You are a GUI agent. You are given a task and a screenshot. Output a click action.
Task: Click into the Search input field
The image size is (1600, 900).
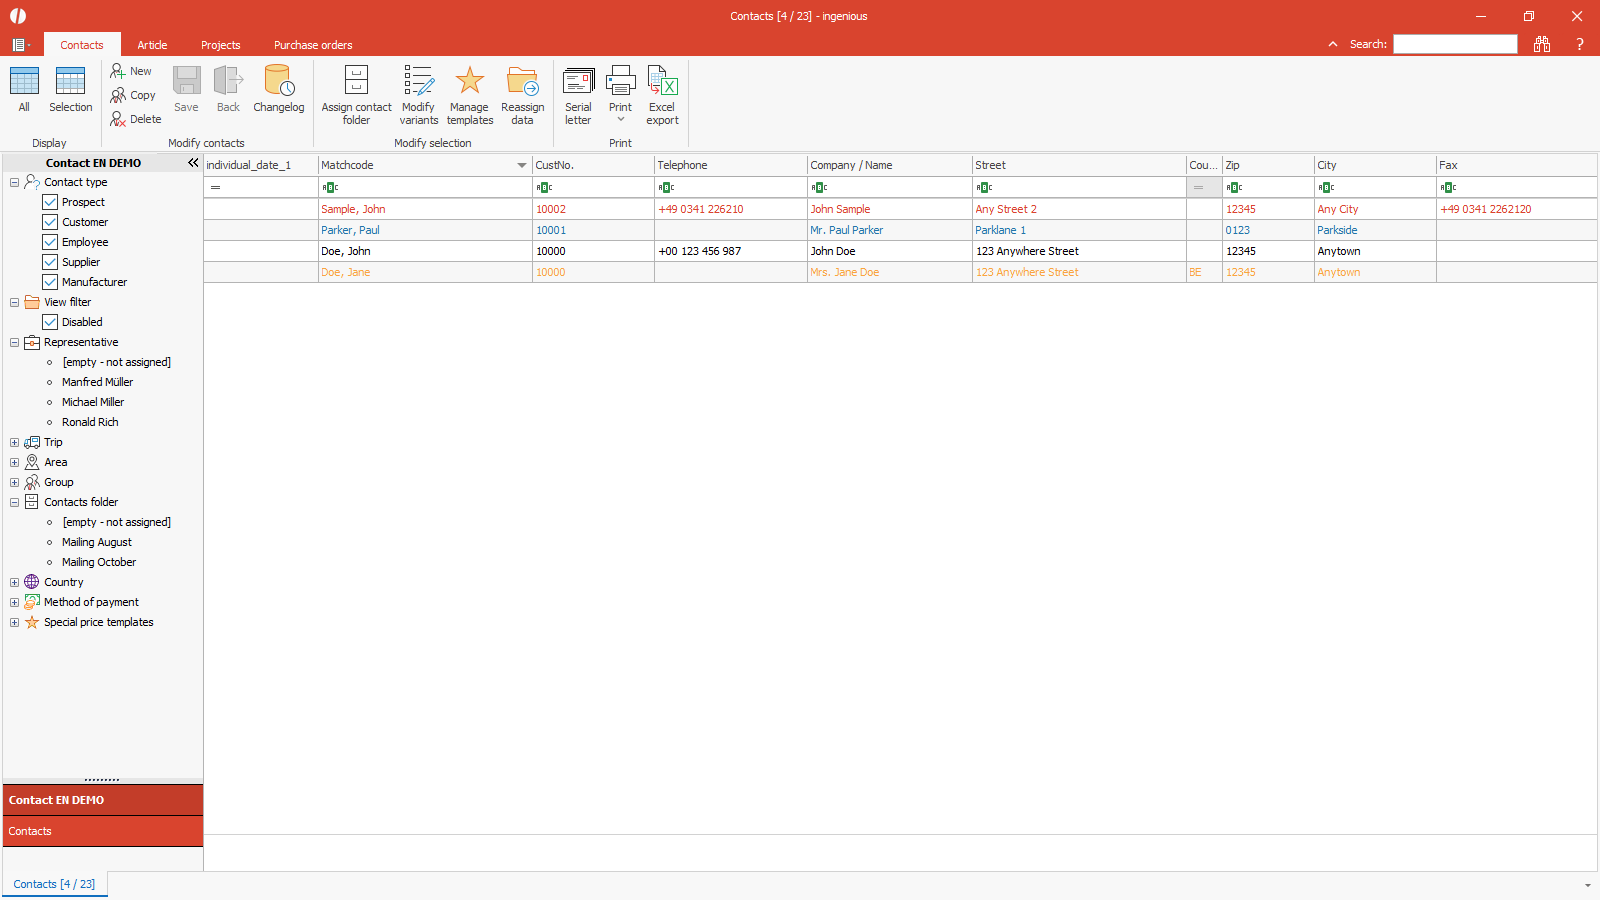click(x=1455, y=44)
